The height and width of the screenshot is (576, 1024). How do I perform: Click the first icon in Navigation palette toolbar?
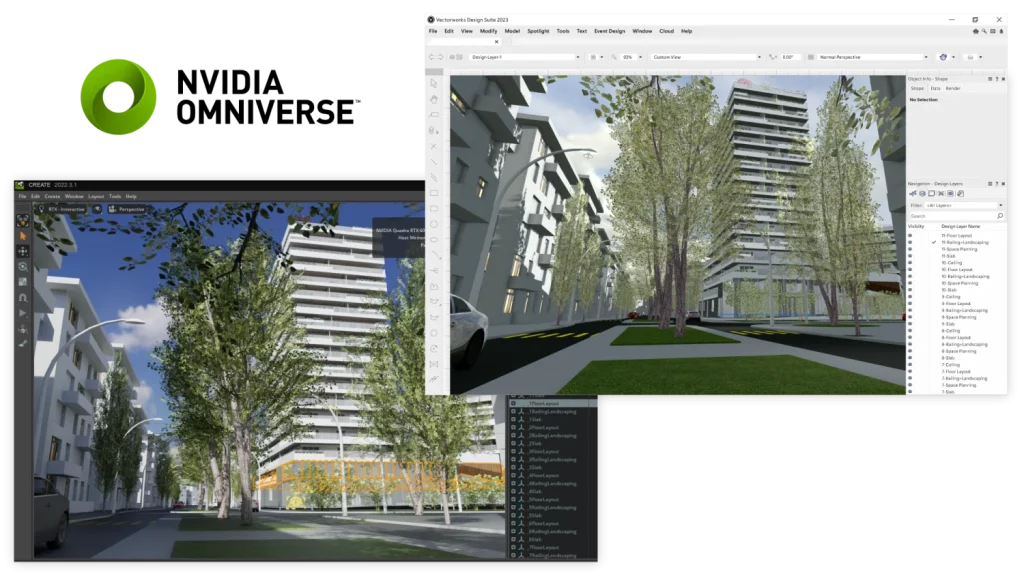pos(913,194)
